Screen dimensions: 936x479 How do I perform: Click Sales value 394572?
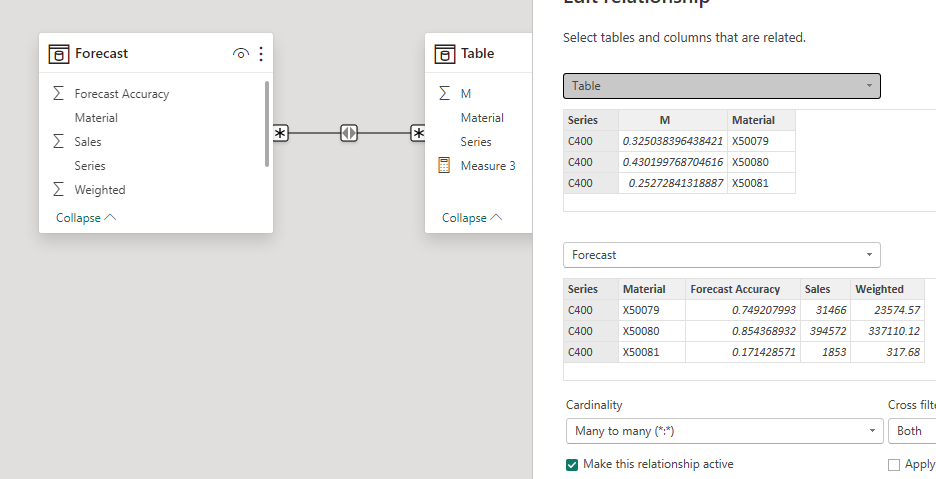(825, 331)
